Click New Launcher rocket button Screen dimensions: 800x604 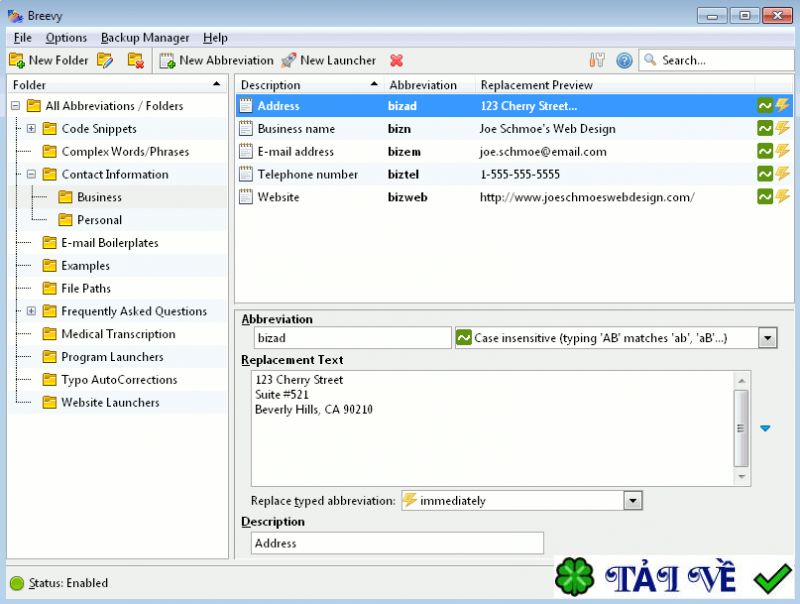(x=329, y=60)
